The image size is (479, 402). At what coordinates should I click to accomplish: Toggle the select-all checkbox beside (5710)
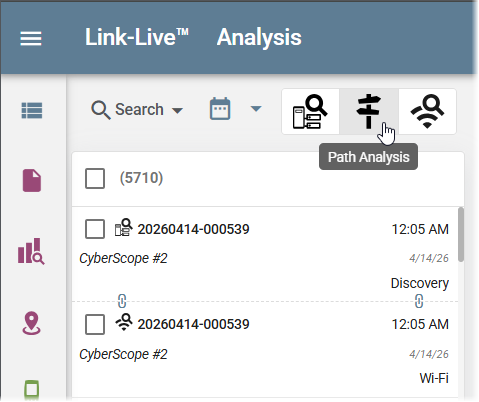click(x=95, y=178)
